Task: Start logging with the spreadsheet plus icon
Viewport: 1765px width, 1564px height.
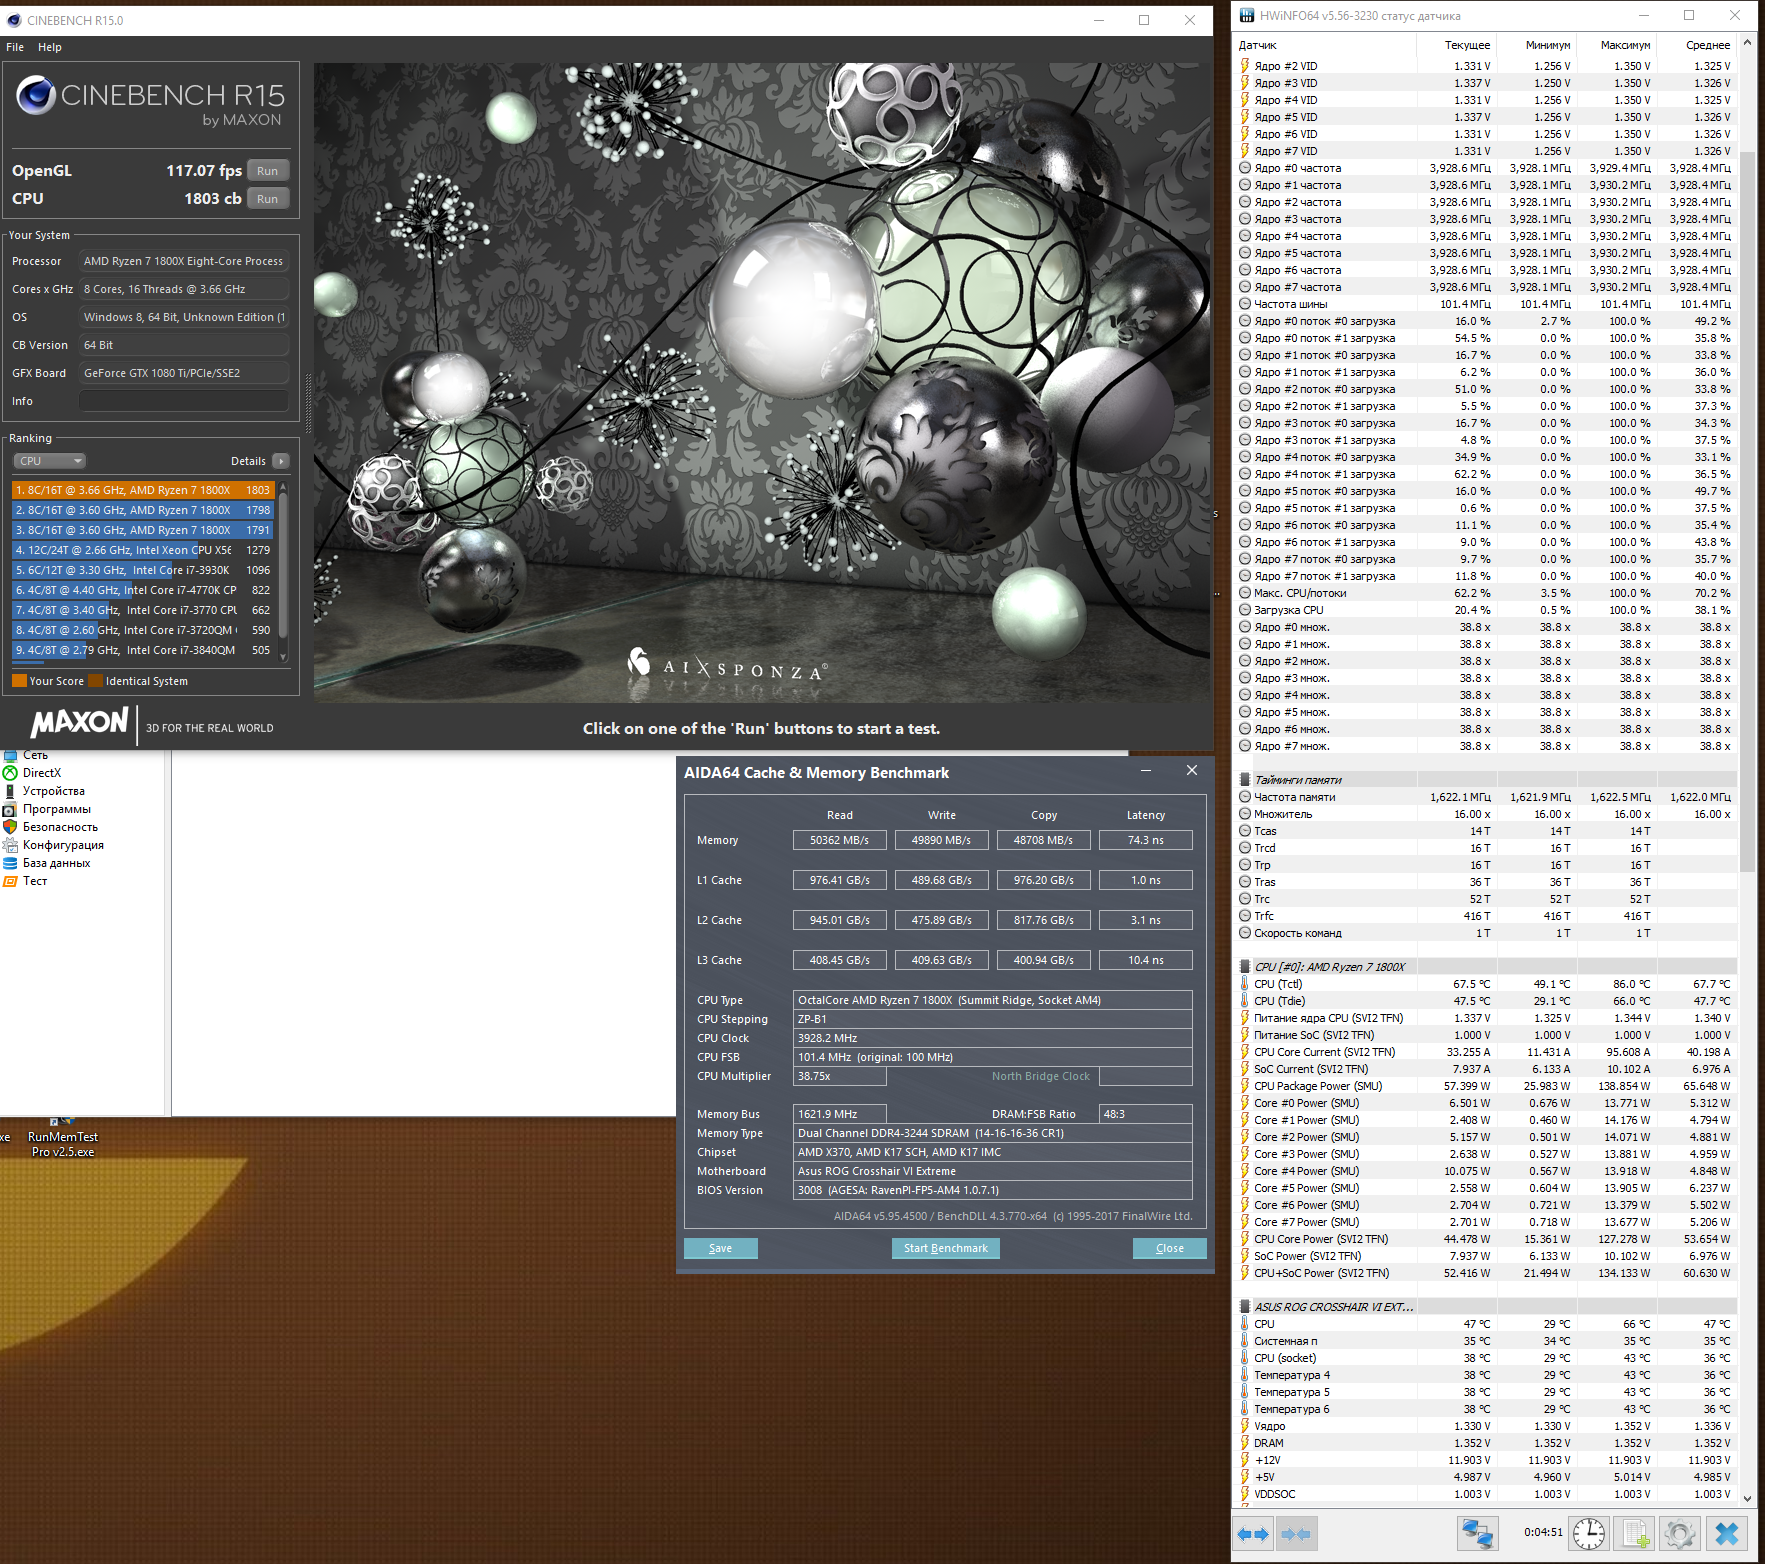Action: pos(1635,1533)
